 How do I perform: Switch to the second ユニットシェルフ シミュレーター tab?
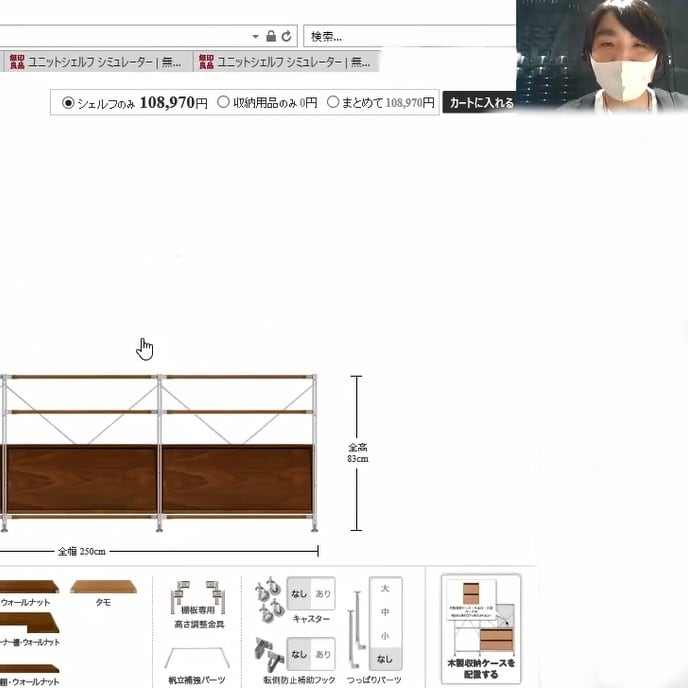pyautogui.click(x=288, y=62)
